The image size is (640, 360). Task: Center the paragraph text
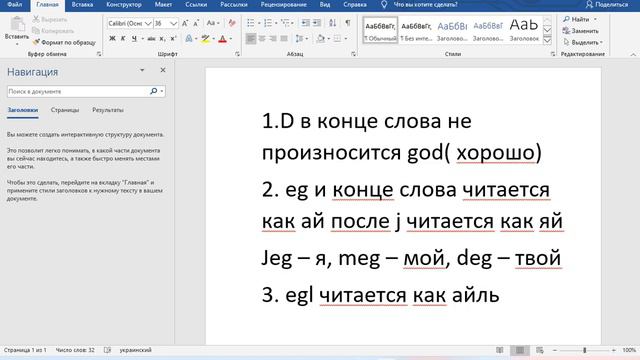click(262, 39)
